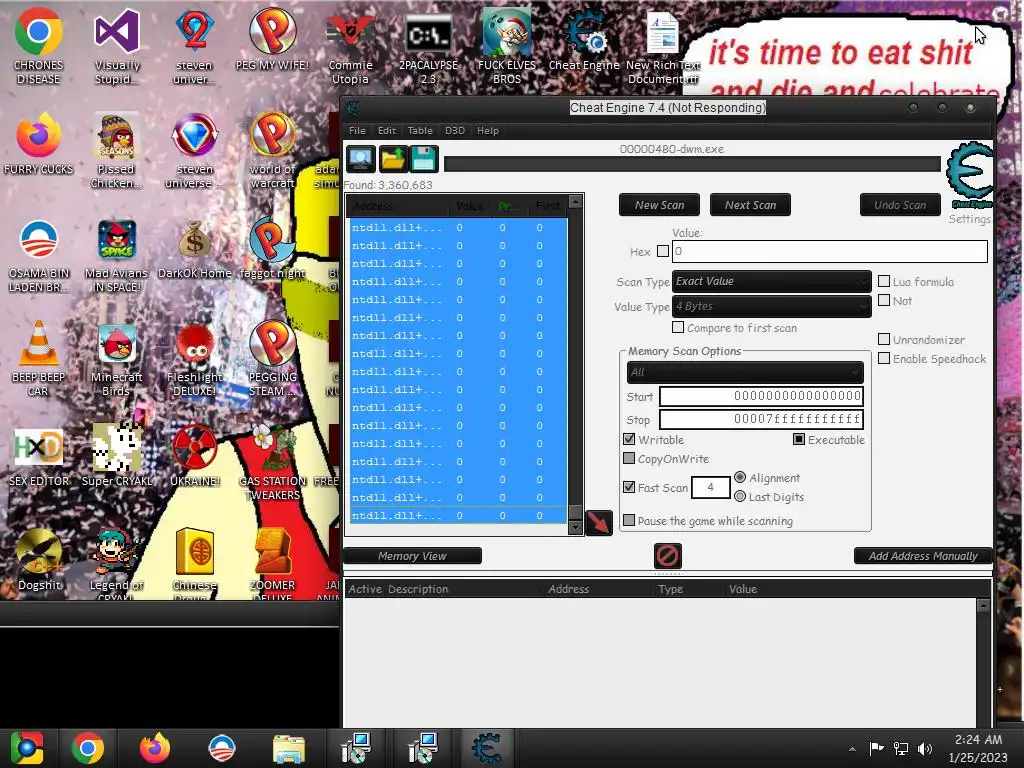The width and height of the screenshot is (1024, 768).
Task: Open Mad Avians IN SPACE! icon
Action: pos(116,255)
